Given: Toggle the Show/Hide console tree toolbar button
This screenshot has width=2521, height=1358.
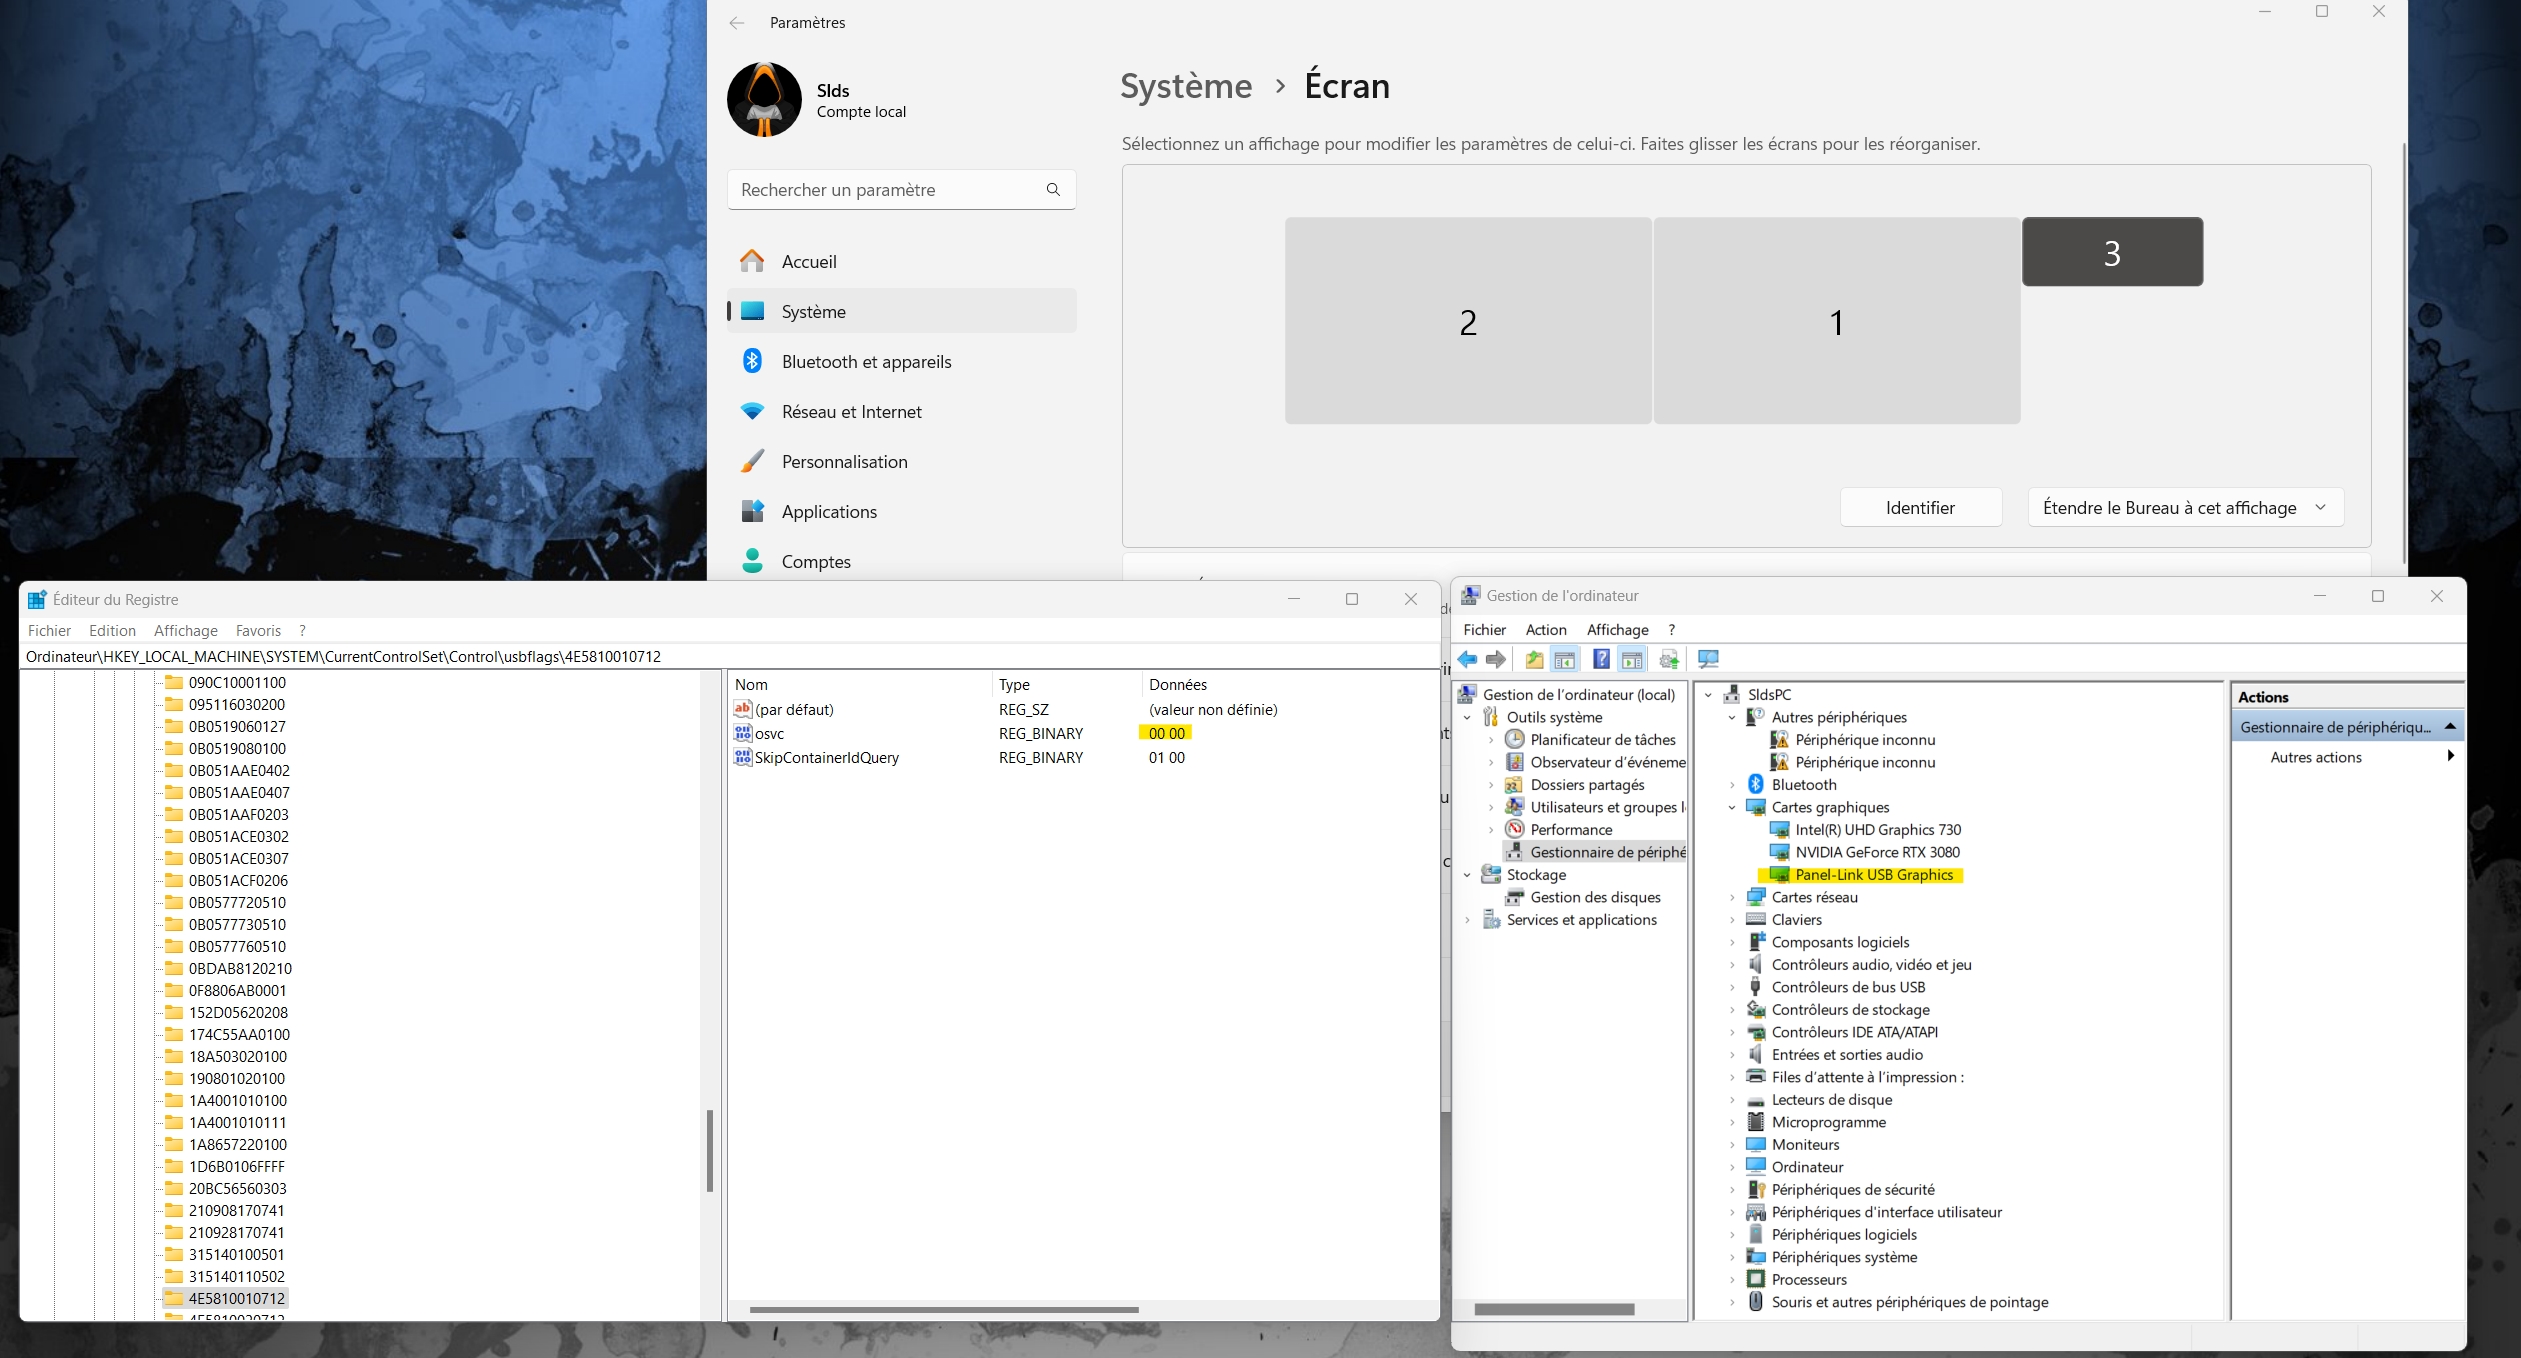Looking at the screenshot, I should [x=1565, y=659].
